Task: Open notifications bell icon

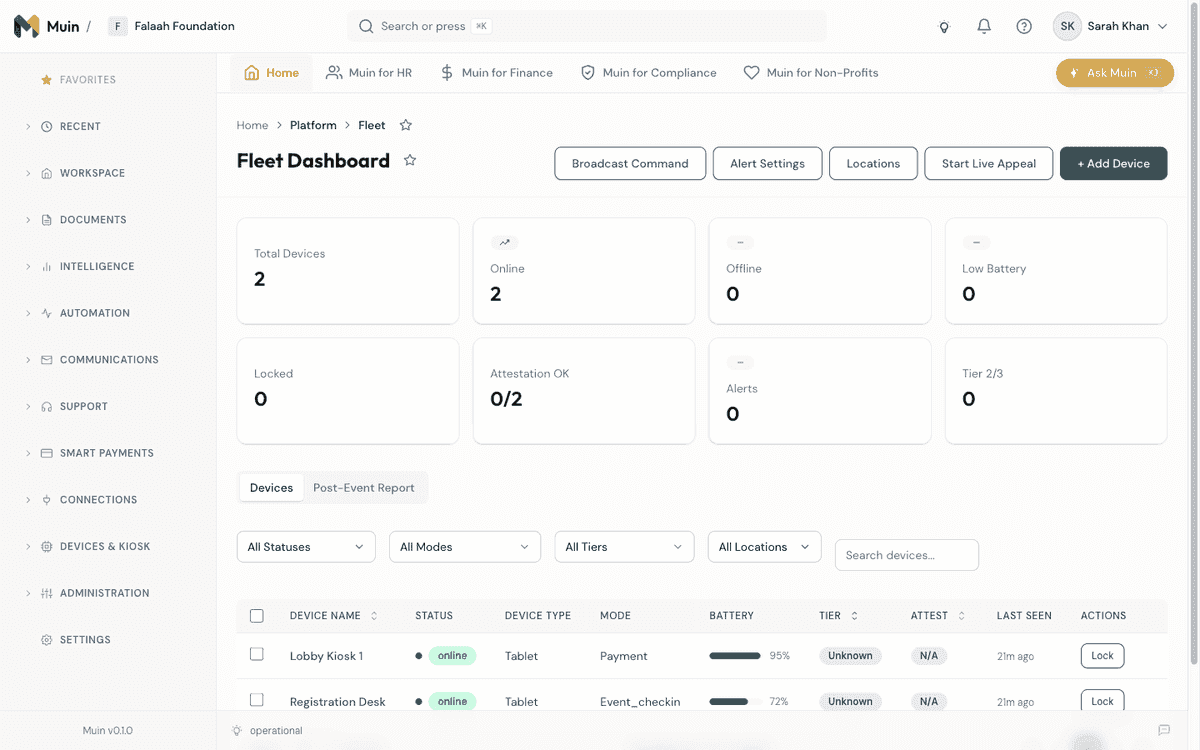Action: pos(984,27)
